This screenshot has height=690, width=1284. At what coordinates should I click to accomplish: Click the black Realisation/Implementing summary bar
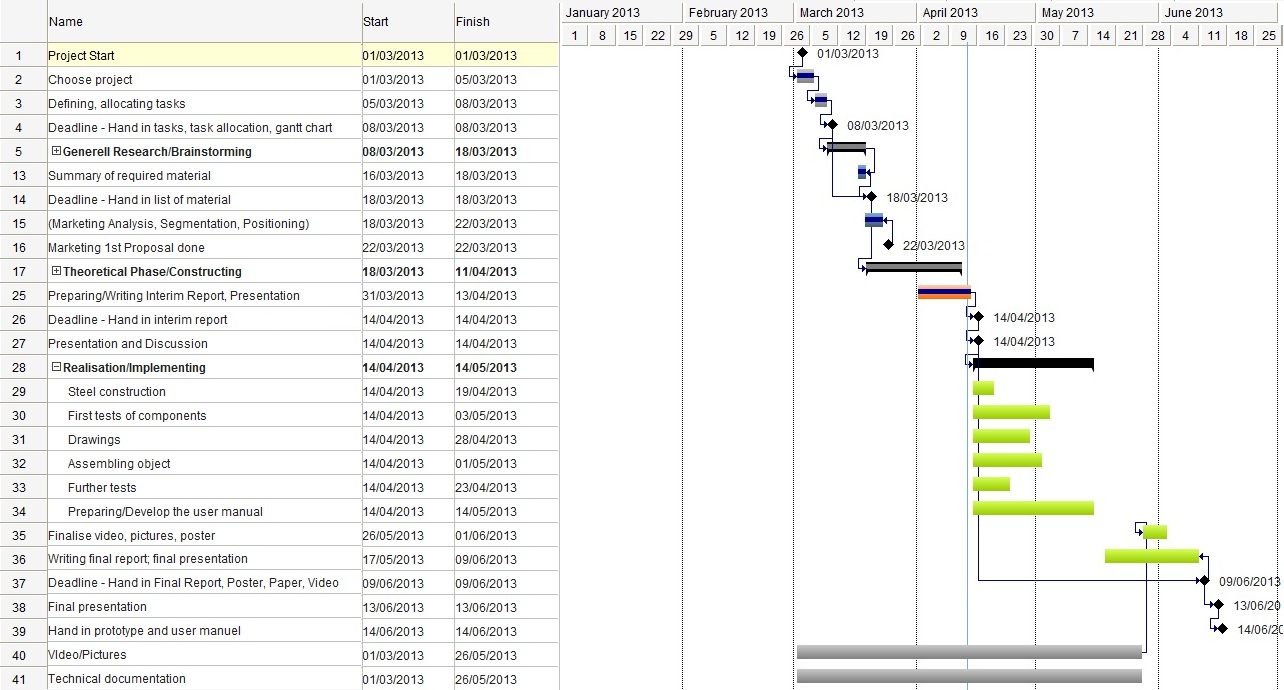(x=1033, y=364)
